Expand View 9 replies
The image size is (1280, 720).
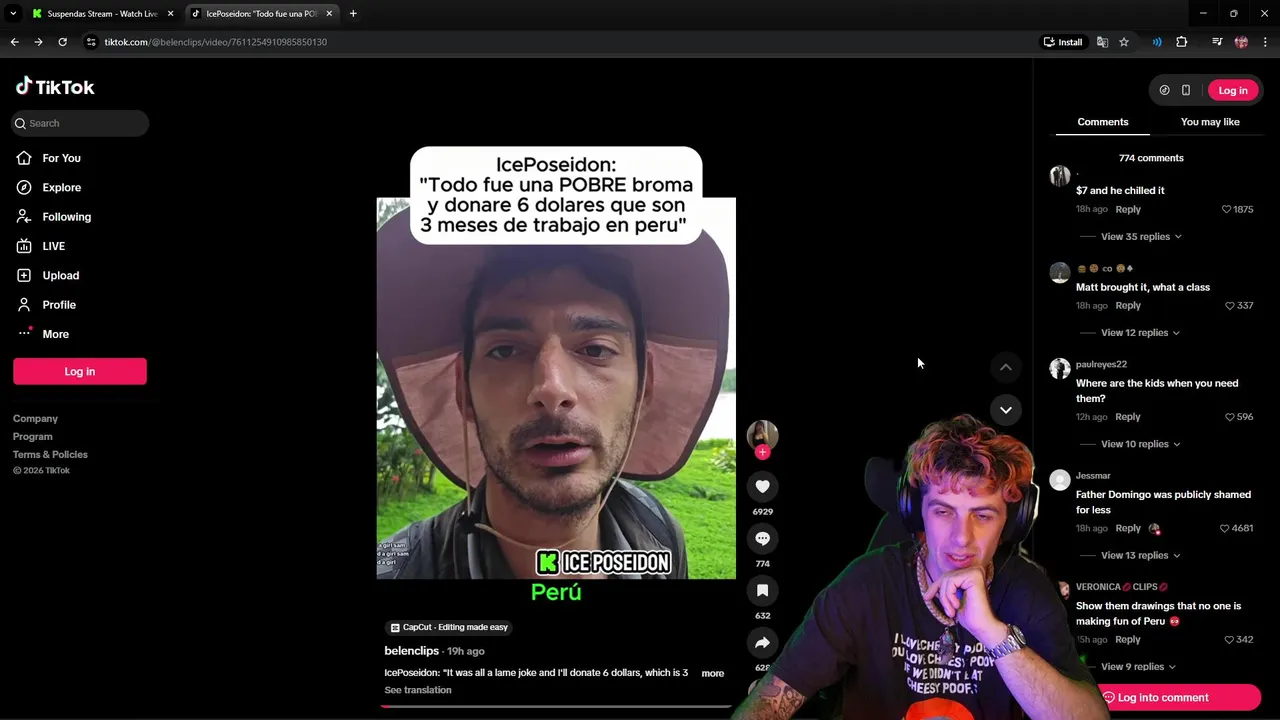coord(1138,667)
